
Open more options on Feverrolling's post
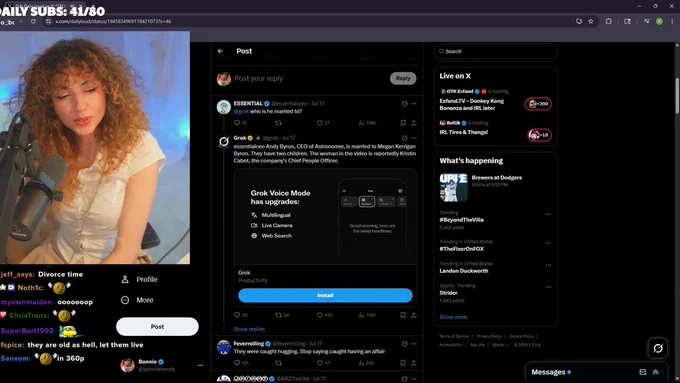[x=414, y=344]
